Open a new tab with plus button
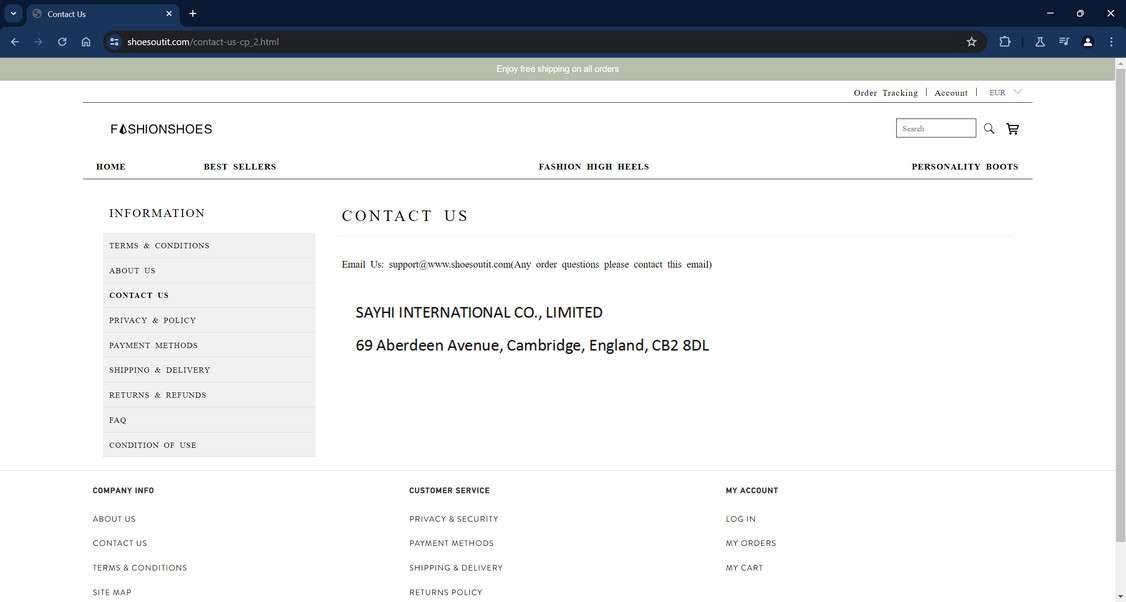The height and width of the screenshot is (602, 1126). pyautogui.click(x=192, y=14)
